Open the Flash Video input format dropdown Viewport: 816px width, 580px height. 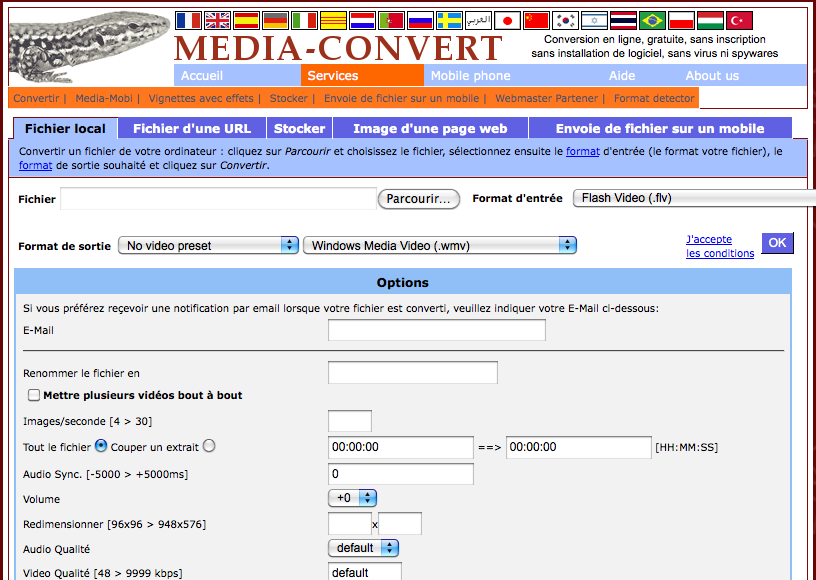[x=694, y=198]
